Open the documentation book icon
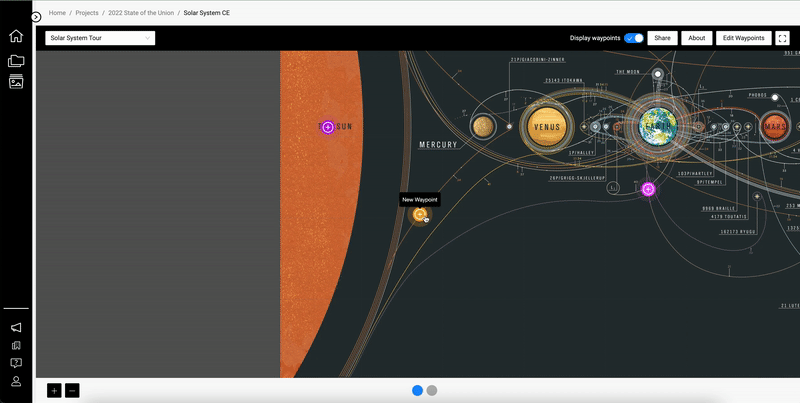Image resolution: width=800 pixels, height=403 pixels. pyautogui.click(x=16, y=345)
